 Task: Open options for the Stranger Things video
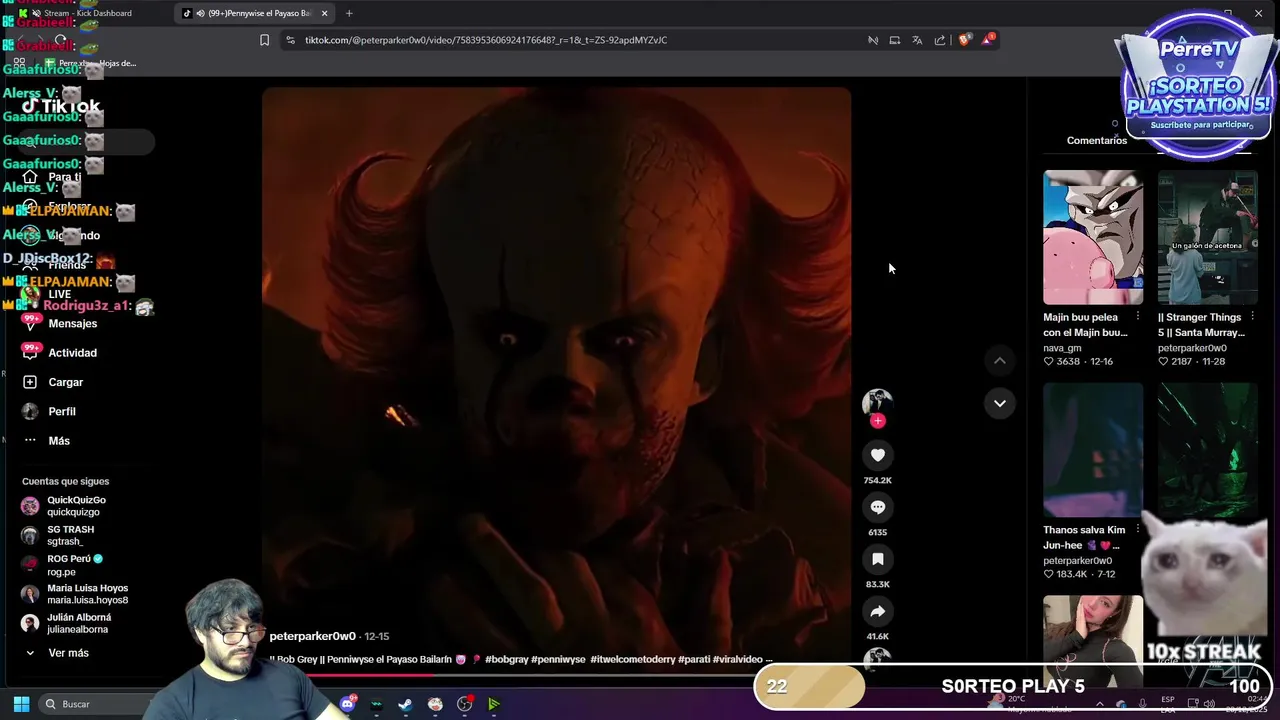click(1252, 317)
